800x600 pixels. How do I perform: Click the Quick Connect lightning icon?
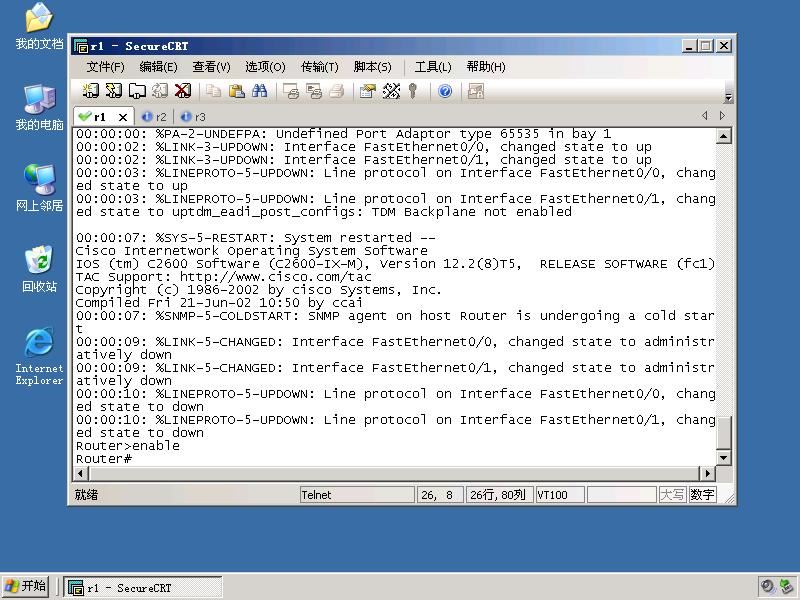(x=114, y=91)
